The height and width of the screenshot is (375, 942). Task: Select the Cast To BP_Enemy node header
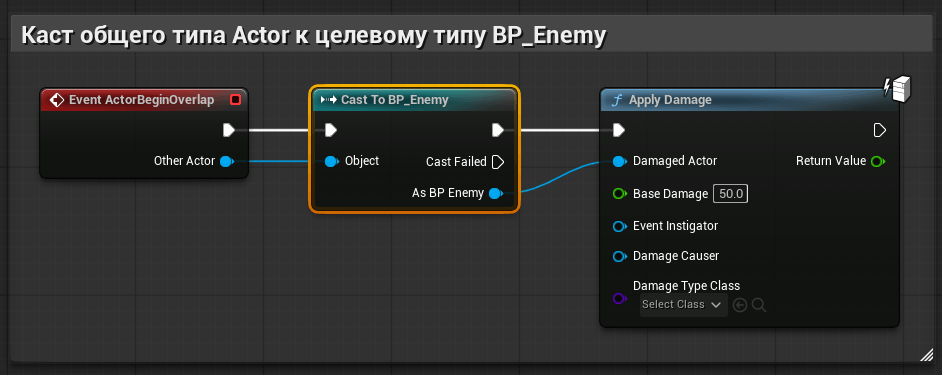[x=414, y=100]
